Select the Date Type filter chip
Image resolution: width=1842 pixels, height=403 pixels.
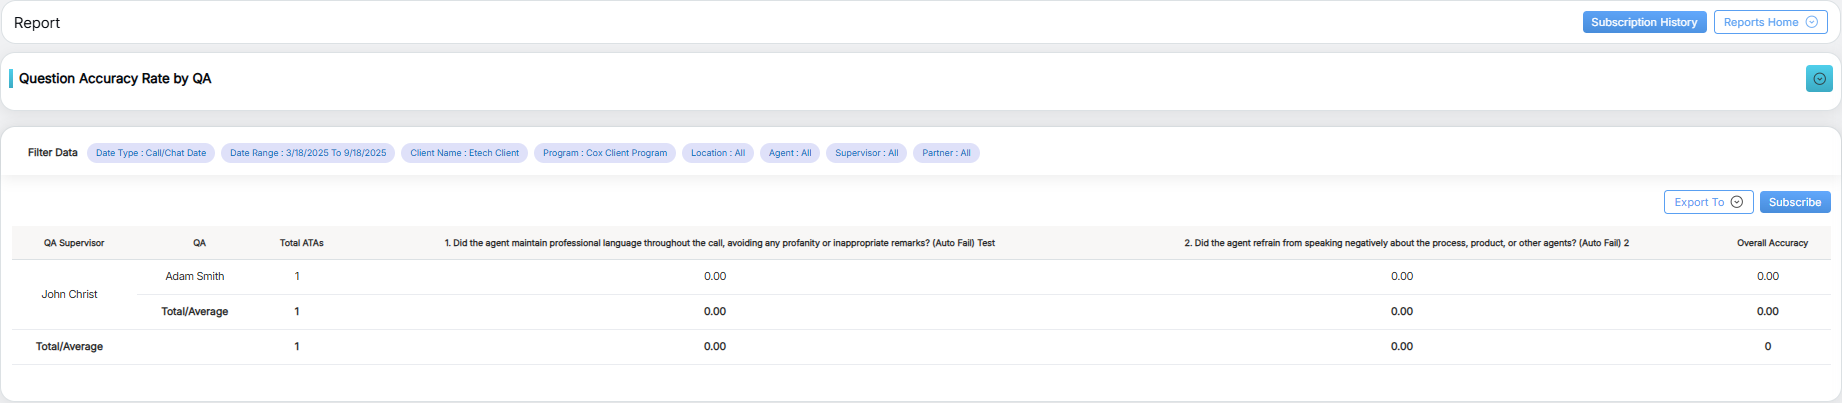[151, 153]
